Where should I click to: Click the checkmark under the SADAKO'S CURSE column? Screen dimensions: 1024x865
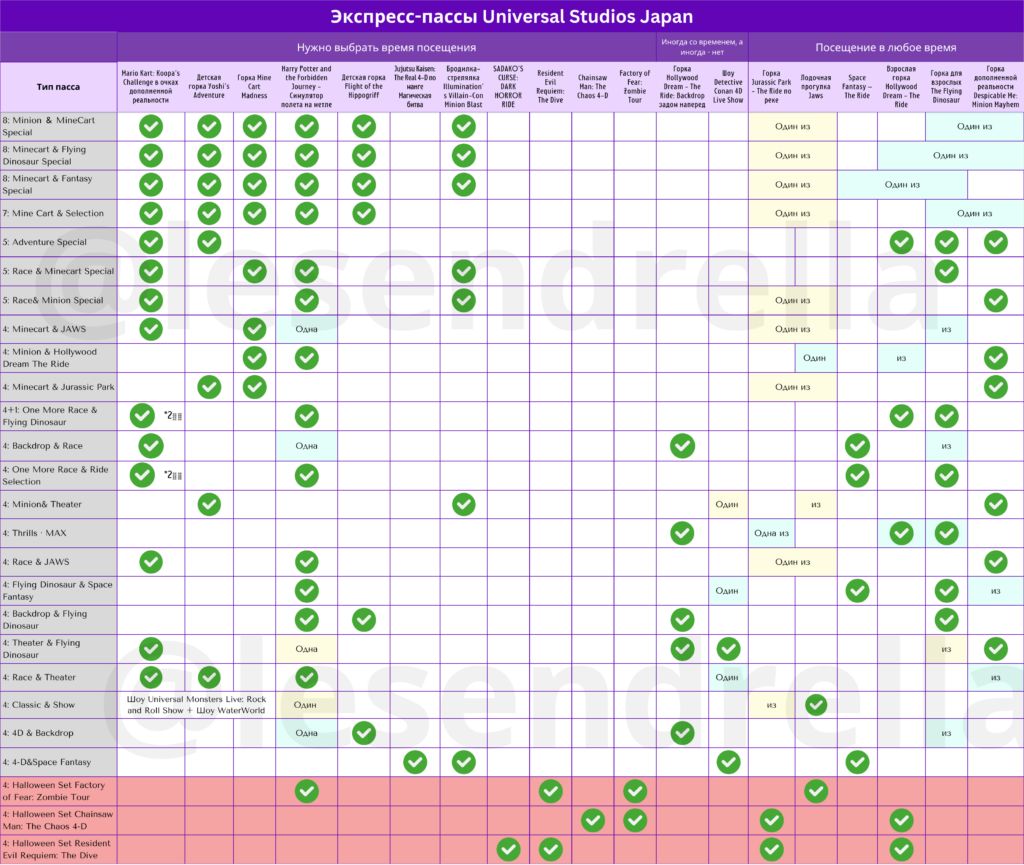coord(508,849)
